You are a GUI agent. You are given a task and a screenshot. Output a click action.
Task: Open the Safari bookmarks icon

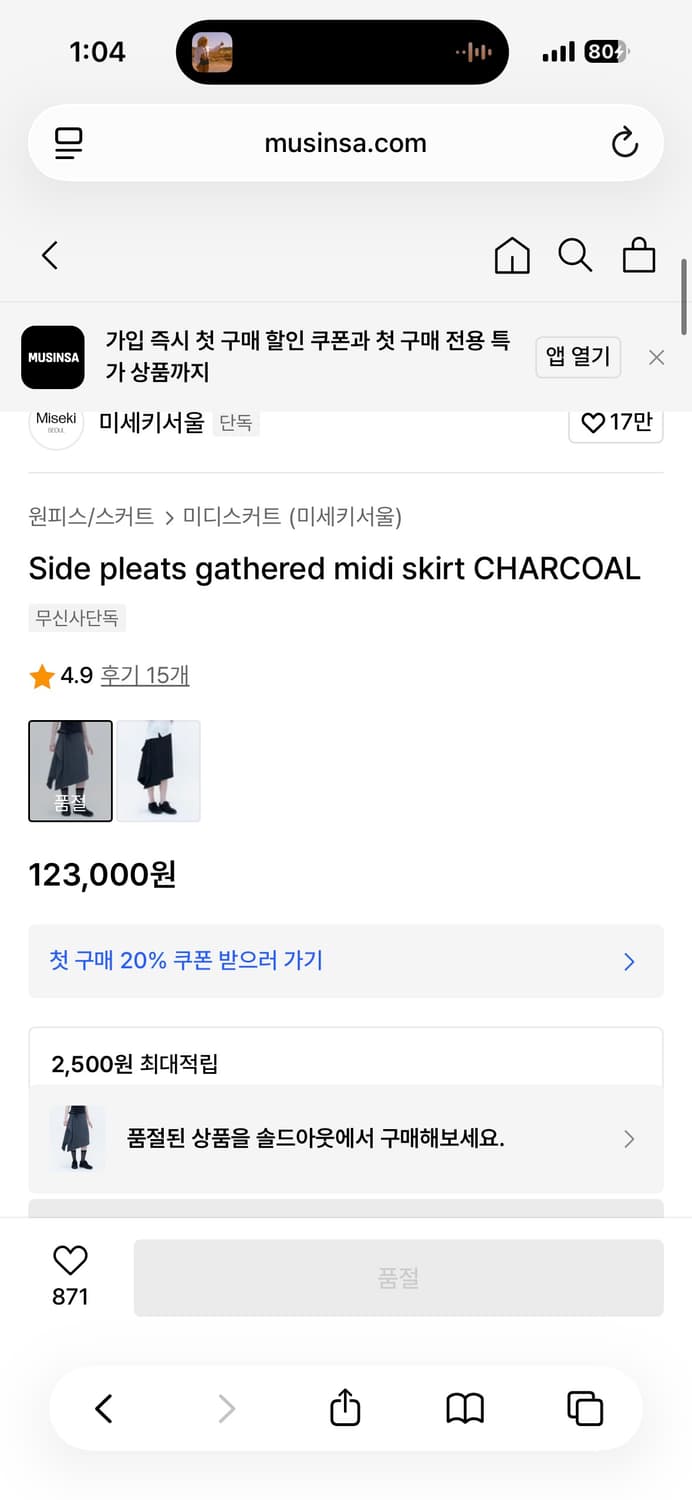464,1408
